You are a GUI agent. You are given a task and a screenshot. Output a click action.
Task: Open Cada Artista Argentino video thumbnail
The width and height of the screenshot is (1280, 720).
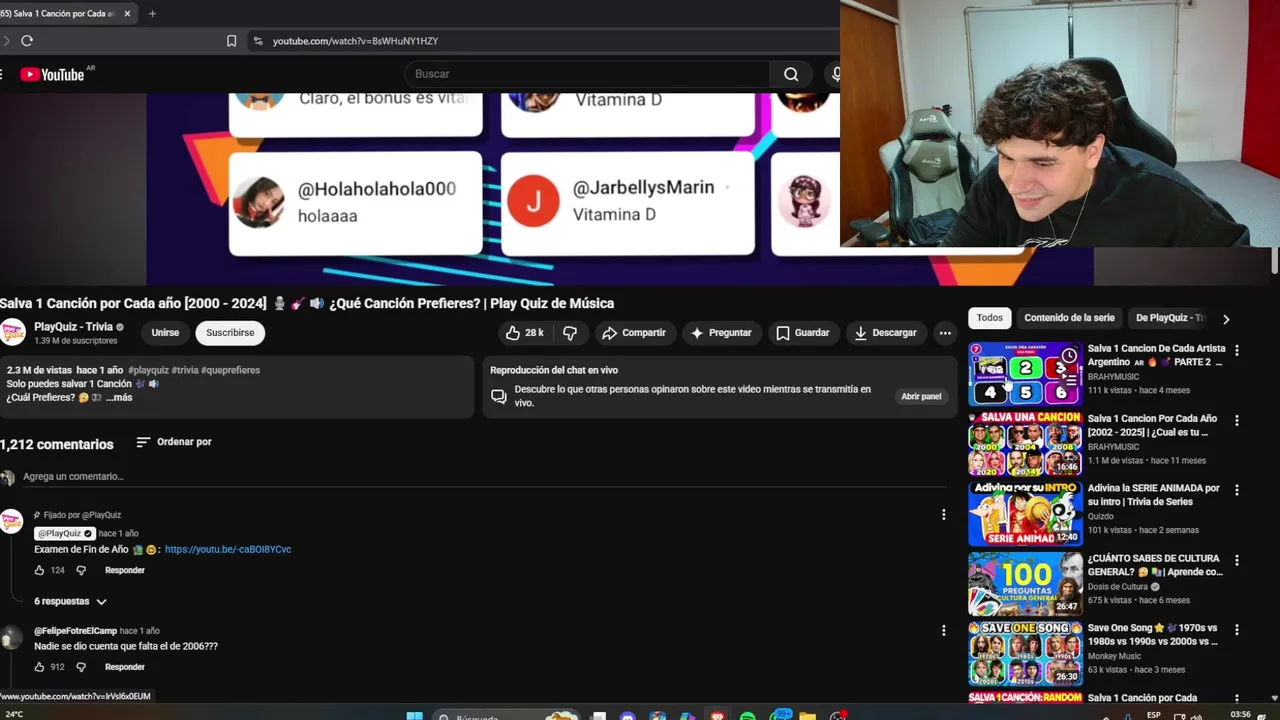(x=1025, y=374)
